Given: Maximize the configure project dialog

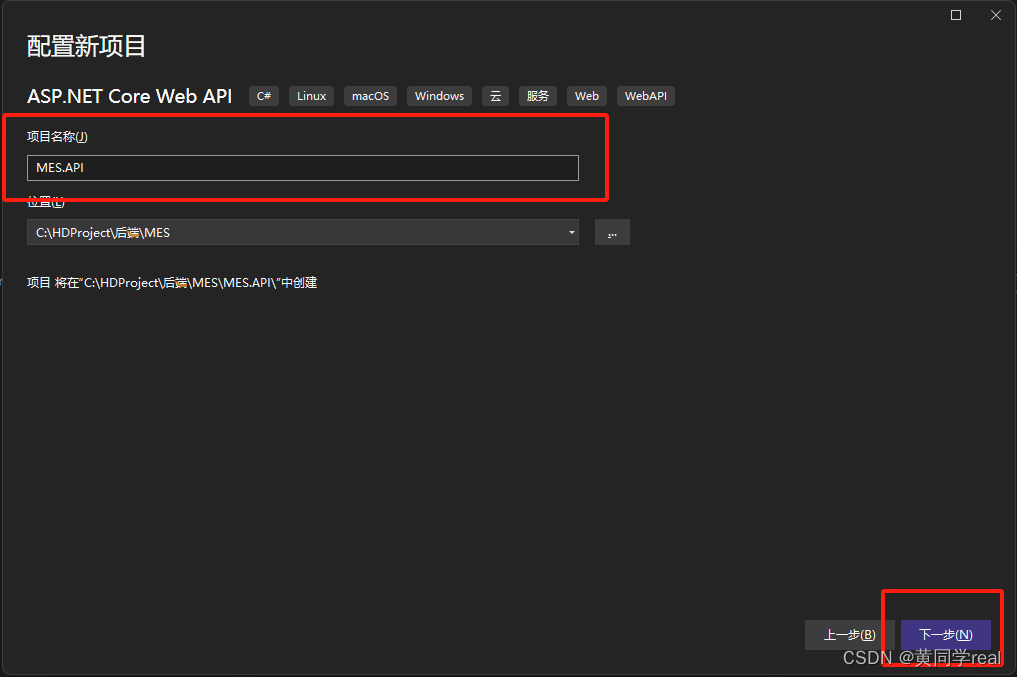Looking at the screenshot, I should pyautogui.click(x=956, y=15).
